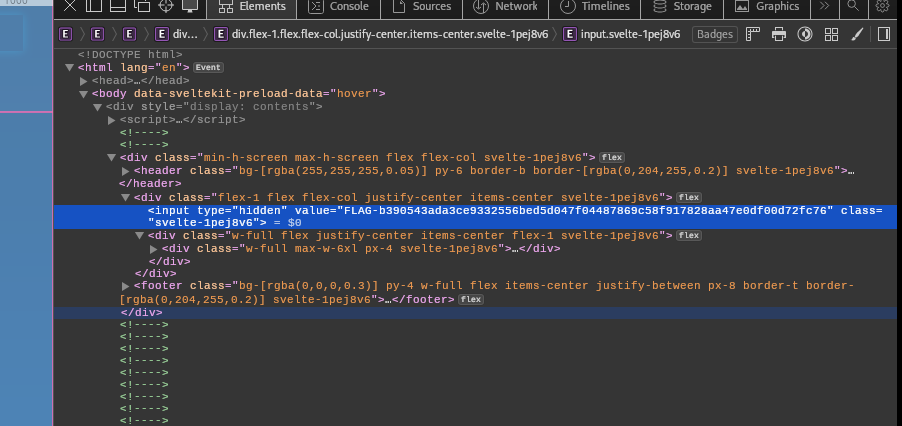
Task: Collapse the div style="display: contents" node
Action: pyautogui.click(x=98, y=107)
